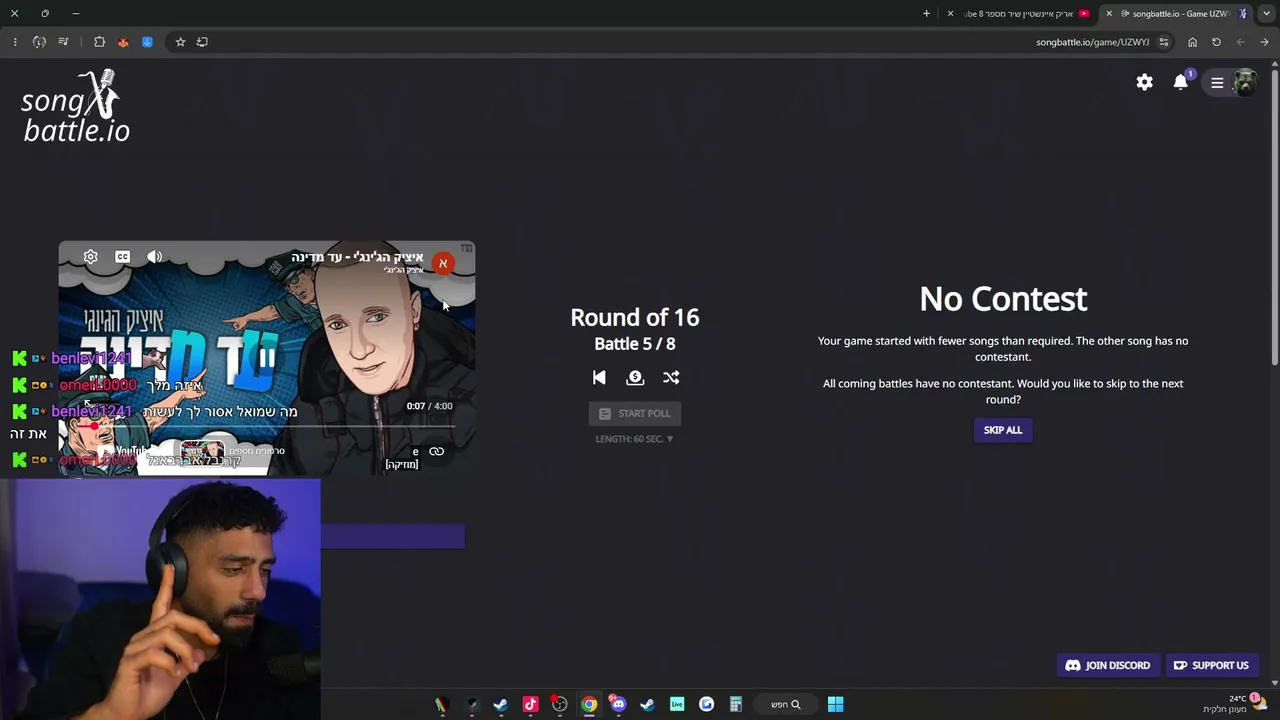Shuffle the battle songs

point(671,377)
